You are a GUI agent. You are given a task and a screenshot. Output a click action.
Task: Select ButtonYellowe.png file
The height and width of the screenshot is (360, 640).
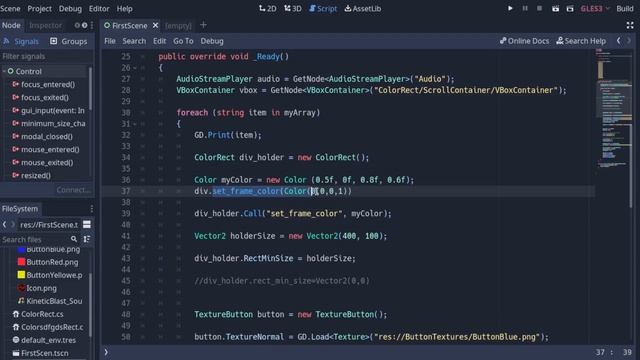pyautogui.click(x=50, y=275)
